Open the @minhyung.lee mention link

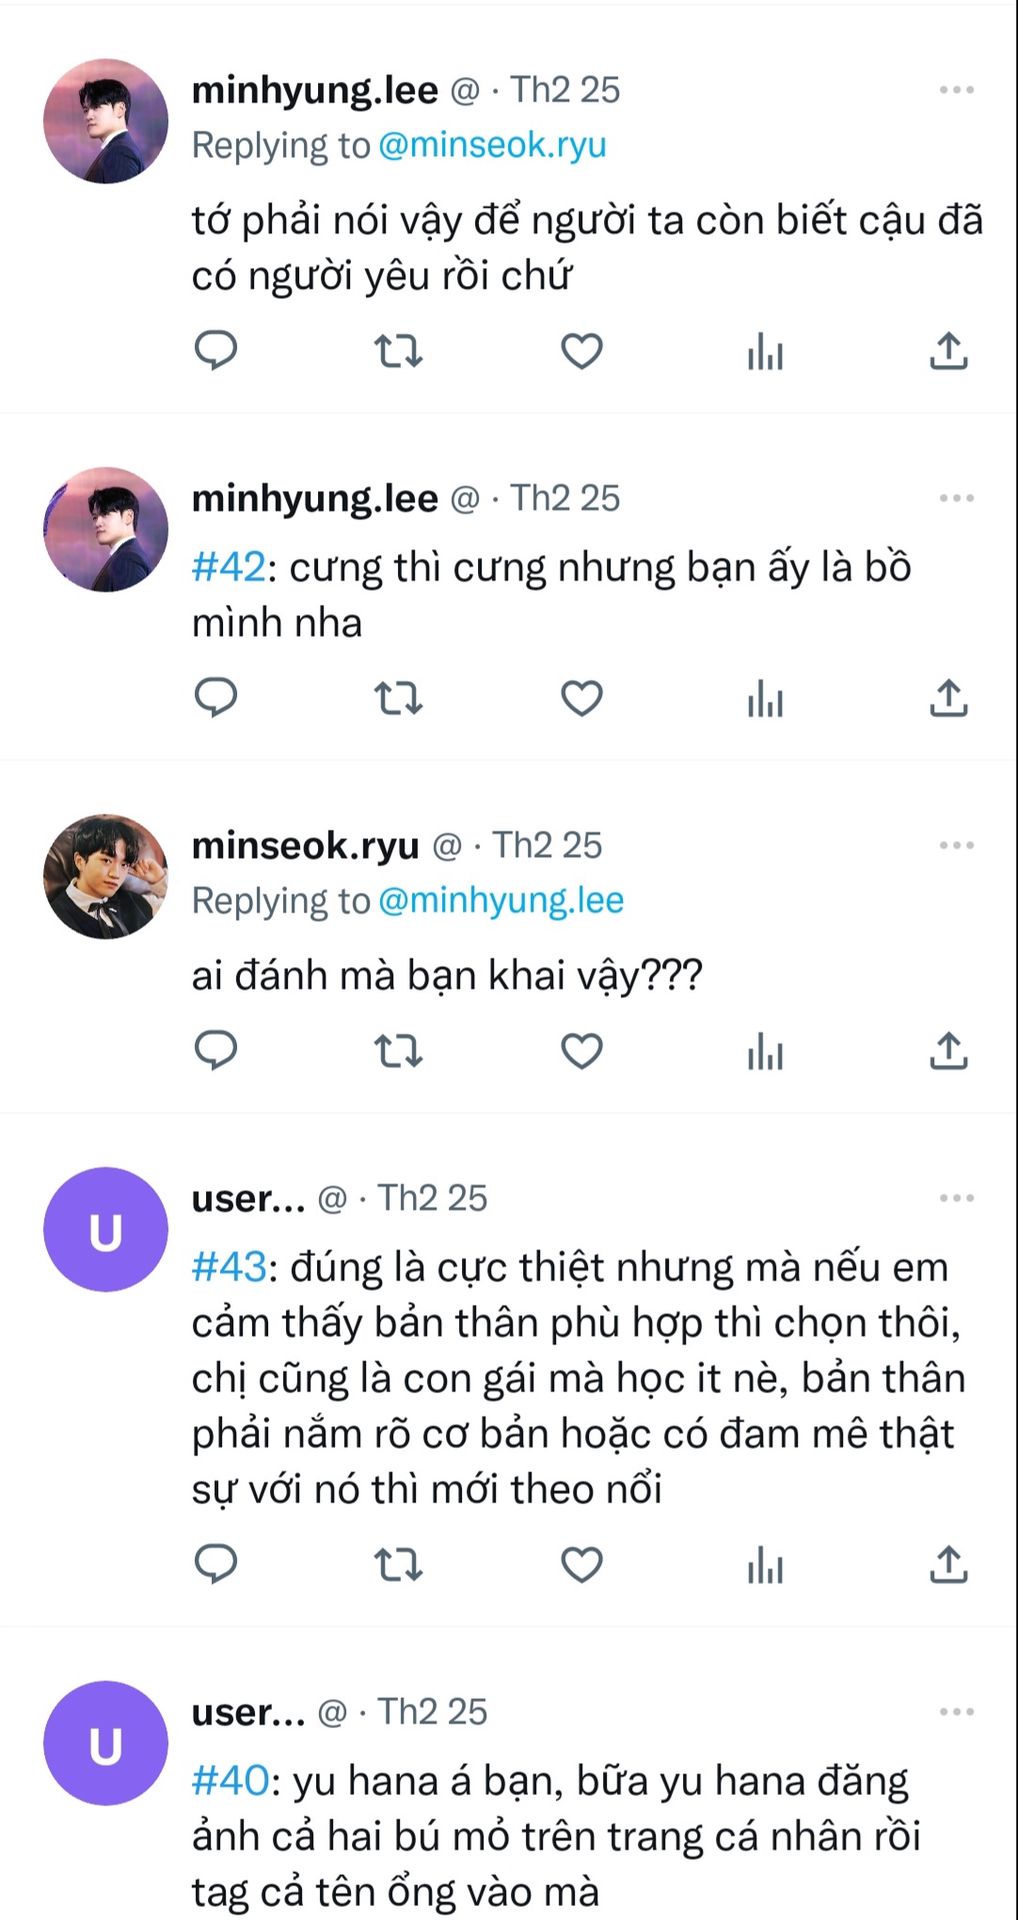tap(501, 900)
